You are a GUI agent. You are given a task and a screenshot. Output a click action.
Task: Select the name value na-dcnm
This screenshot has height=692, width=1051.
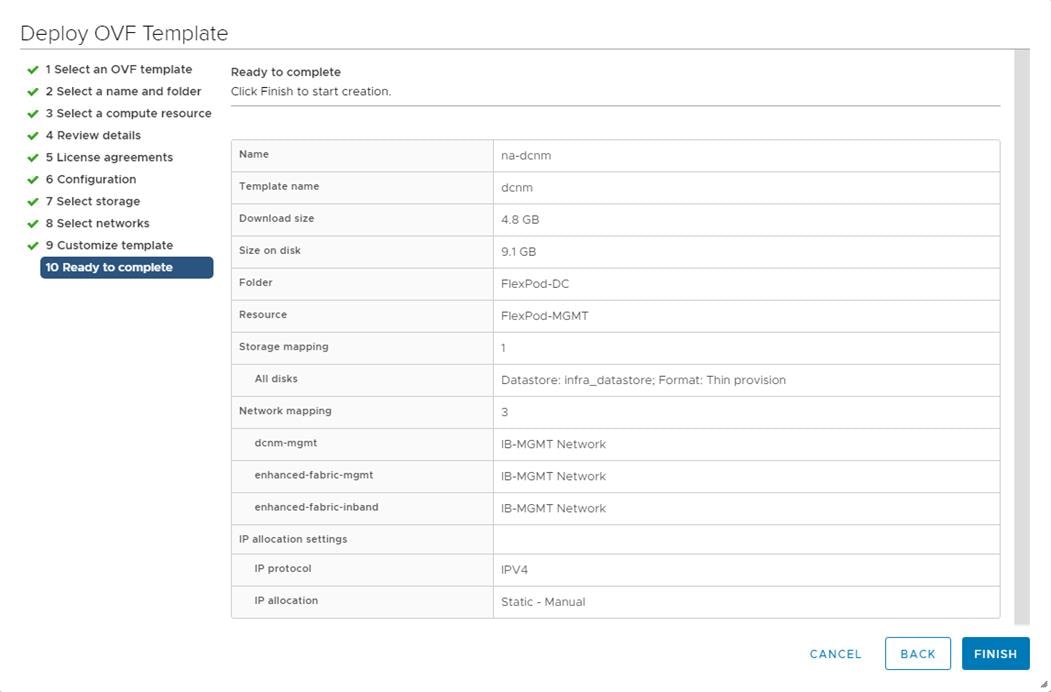click(x=526, y=156)
